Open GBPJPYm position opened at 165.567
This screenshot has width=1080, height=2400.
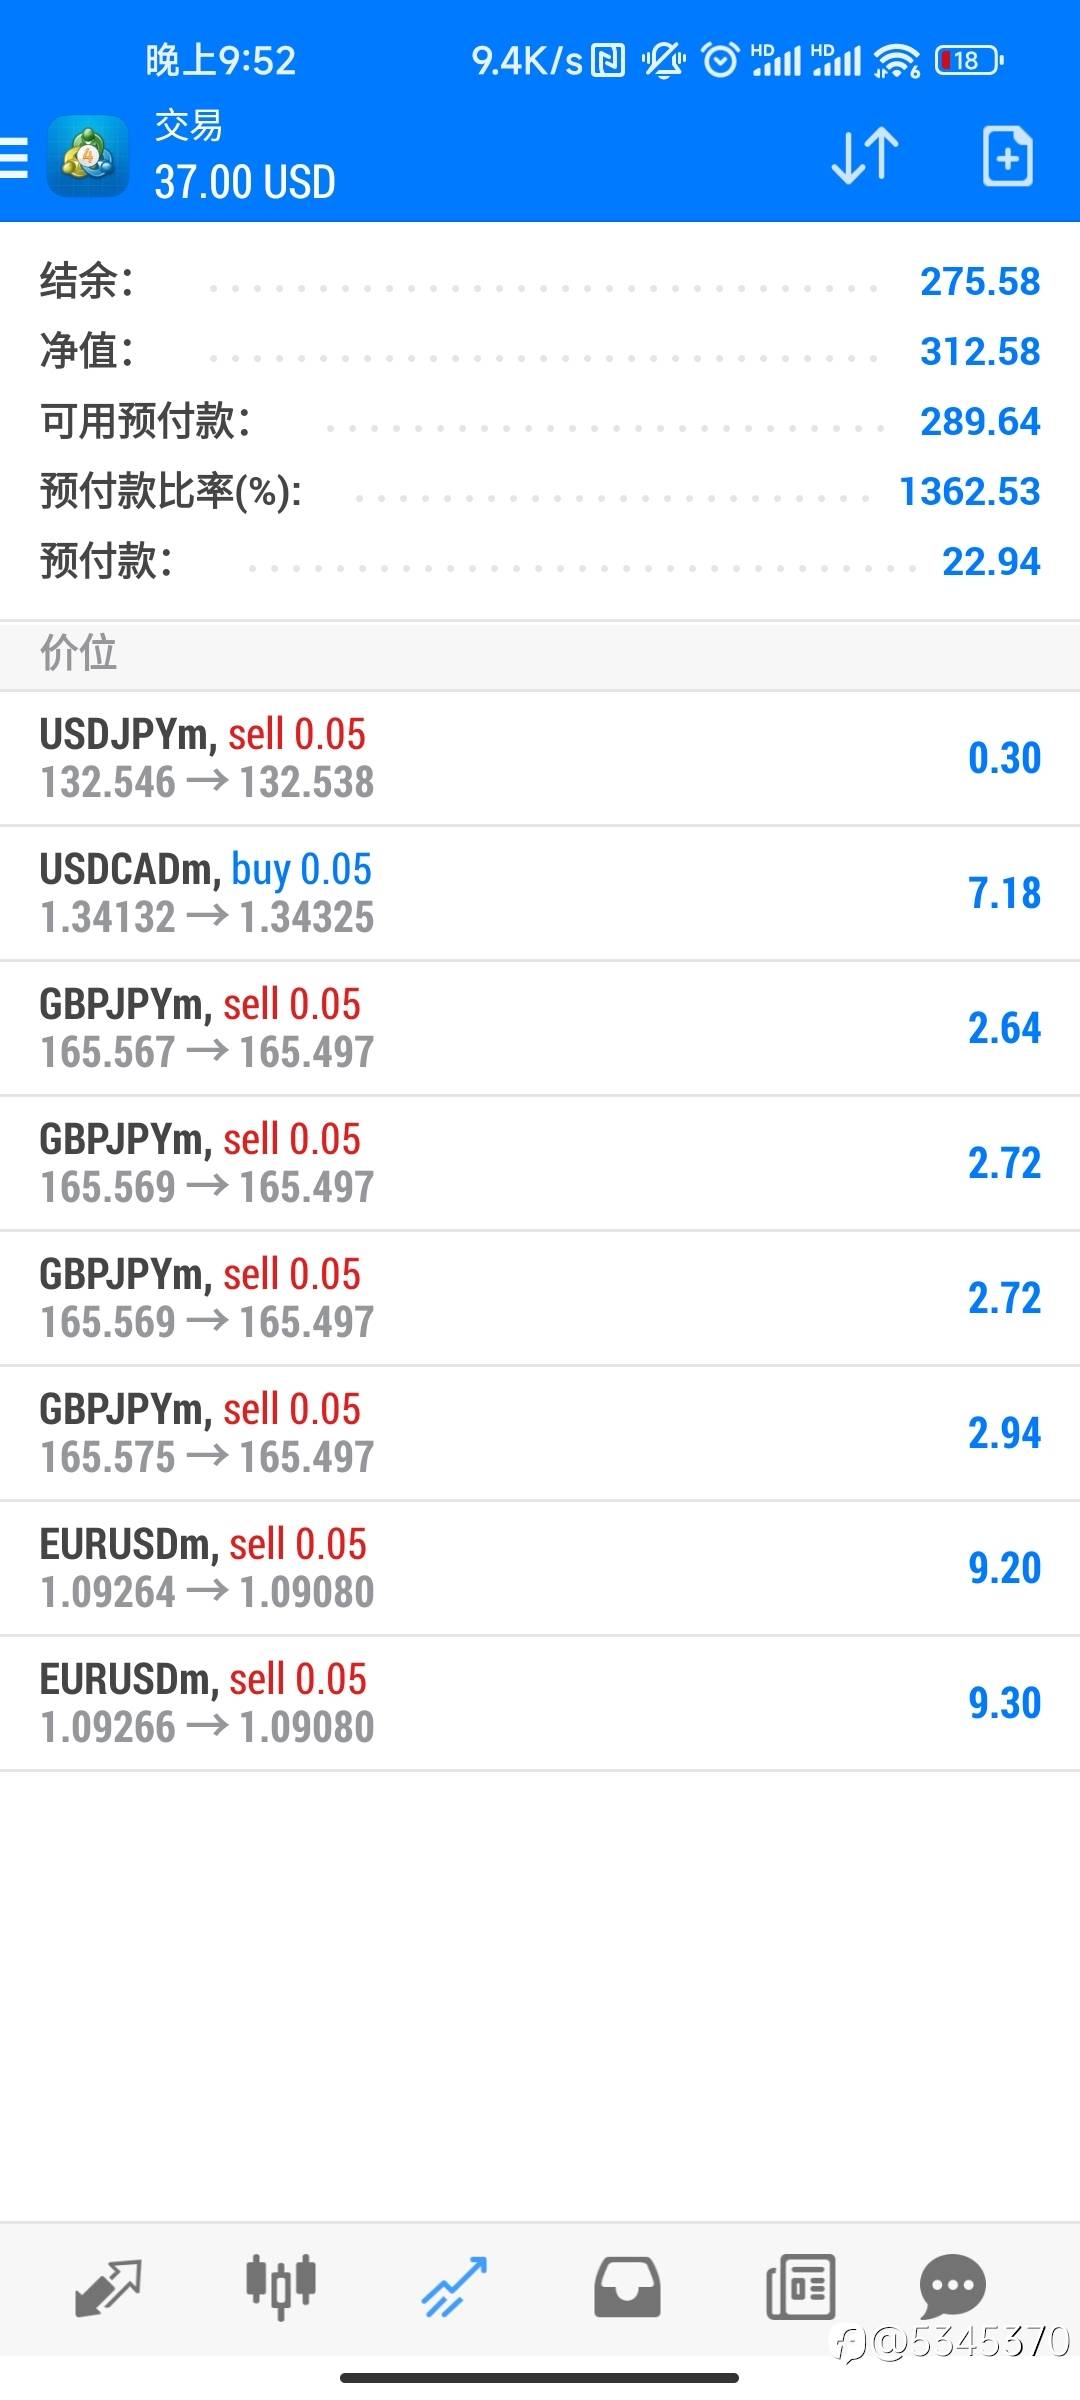[x=540, y=1028]
